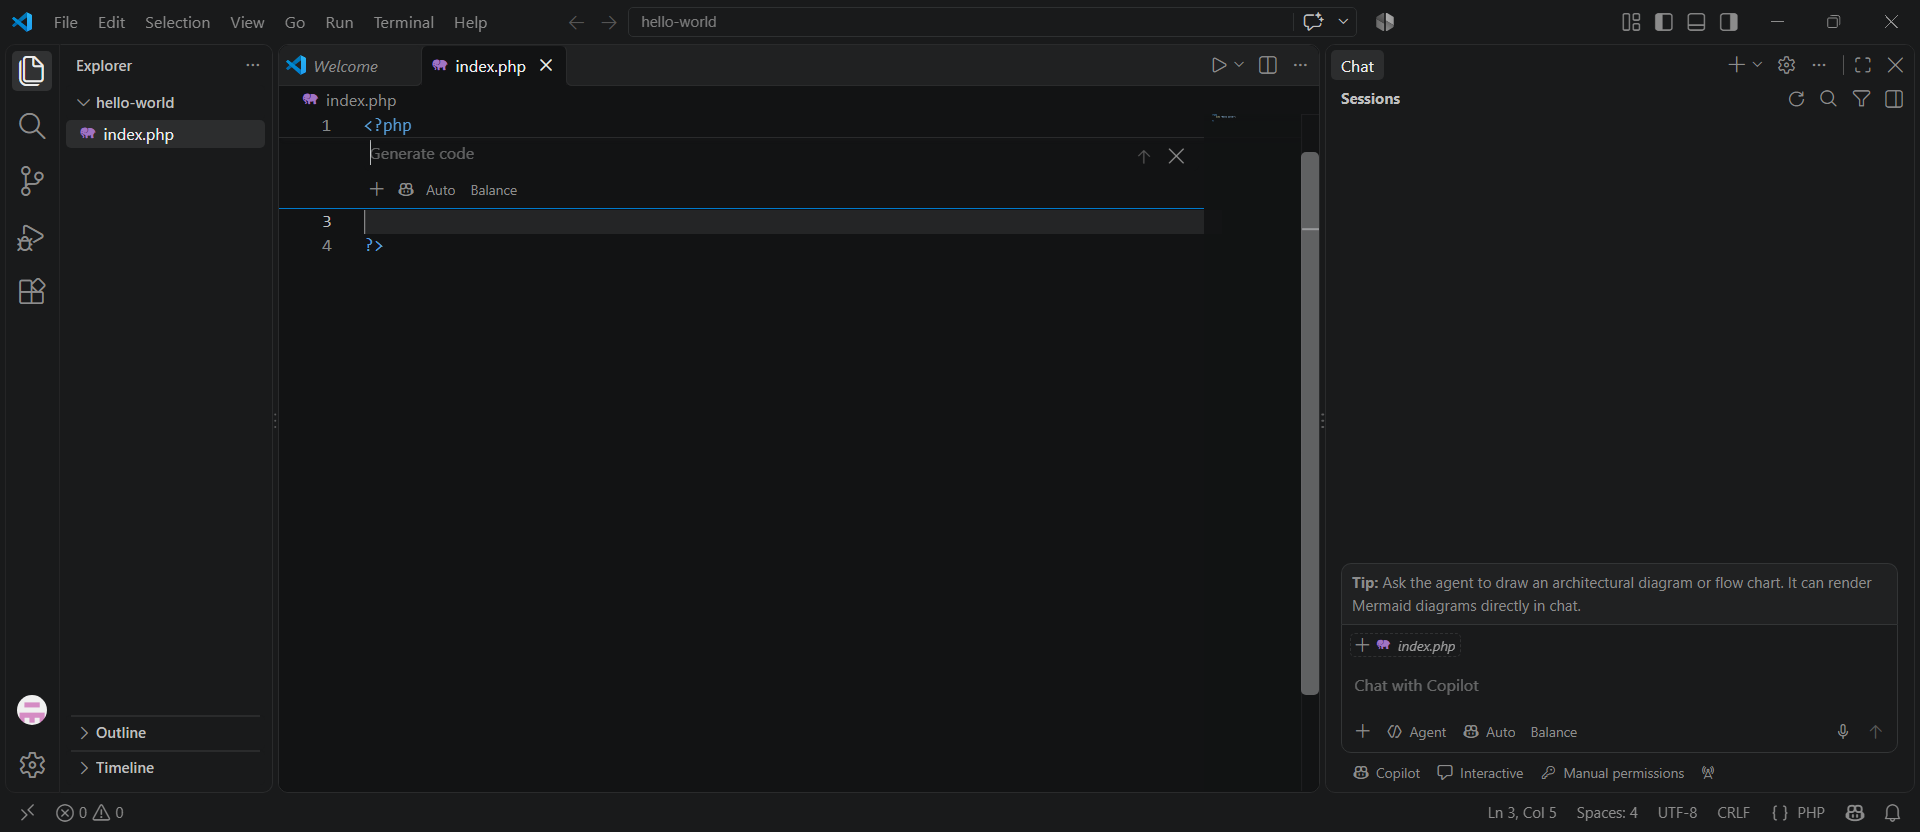
Task: Split the editor to the right
Action: point(1268,65)
